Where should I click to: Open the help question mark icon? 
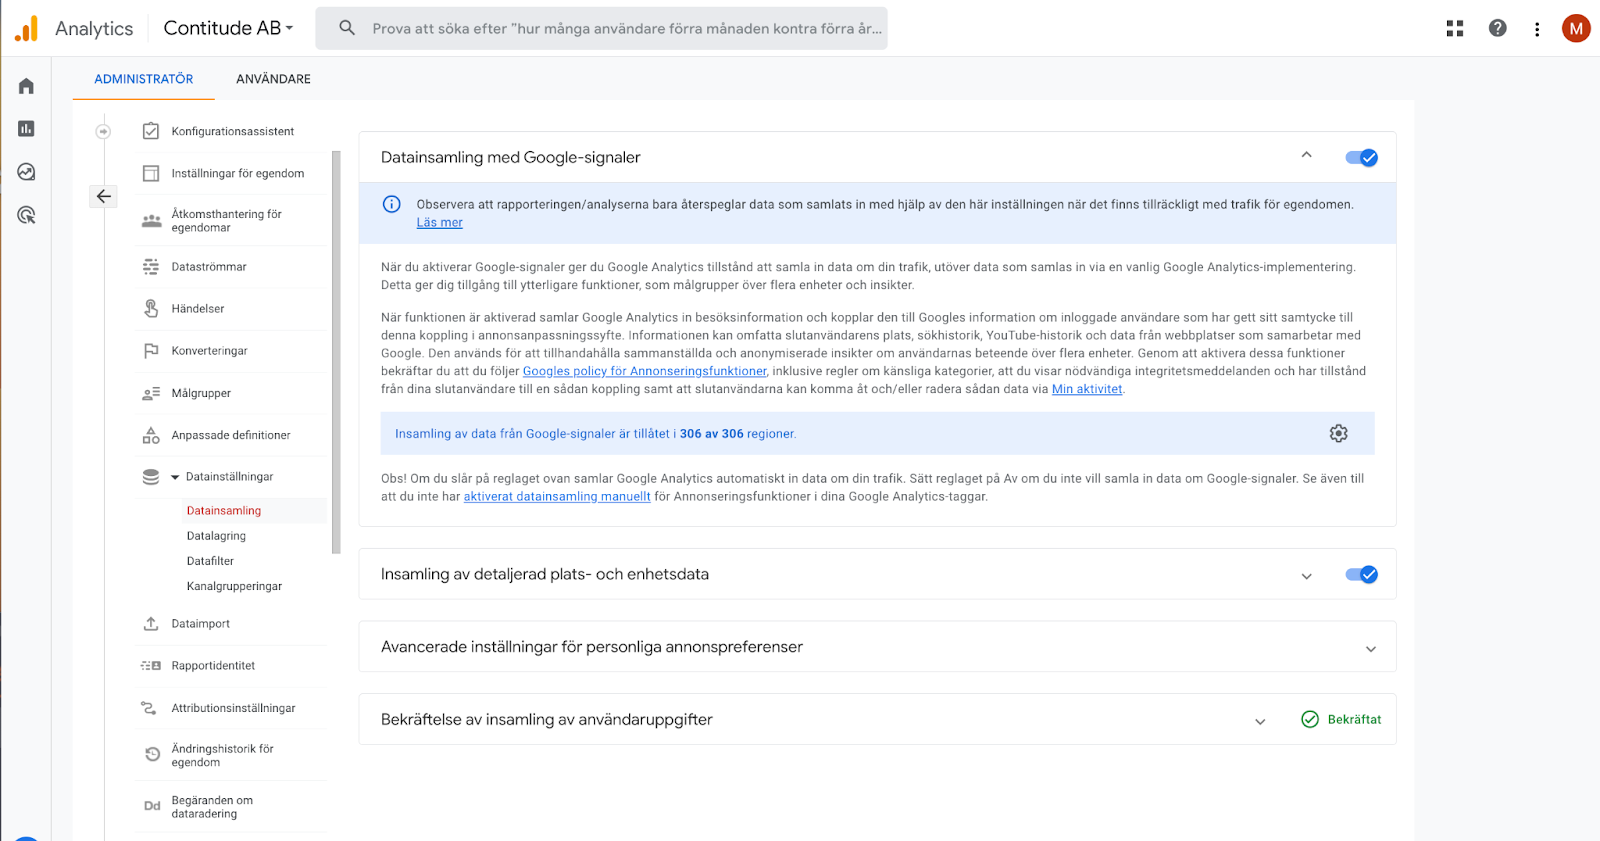click(x=1497, y=28)
